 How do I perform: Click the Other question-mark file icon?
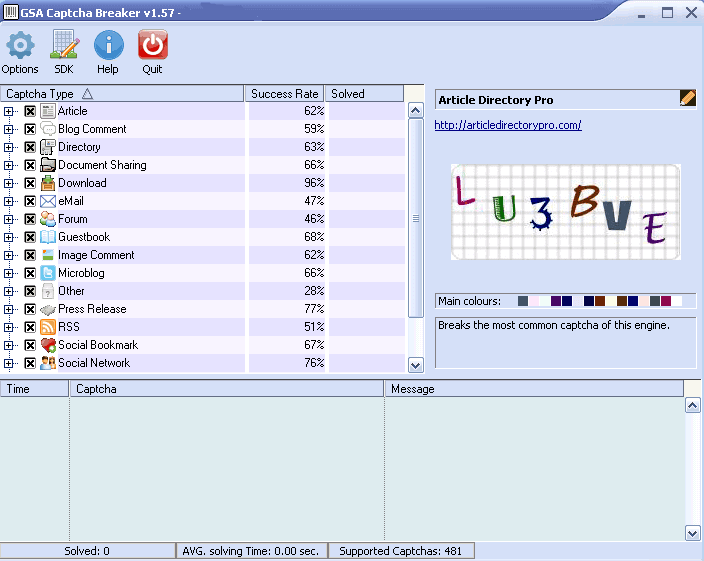point(48,291)
